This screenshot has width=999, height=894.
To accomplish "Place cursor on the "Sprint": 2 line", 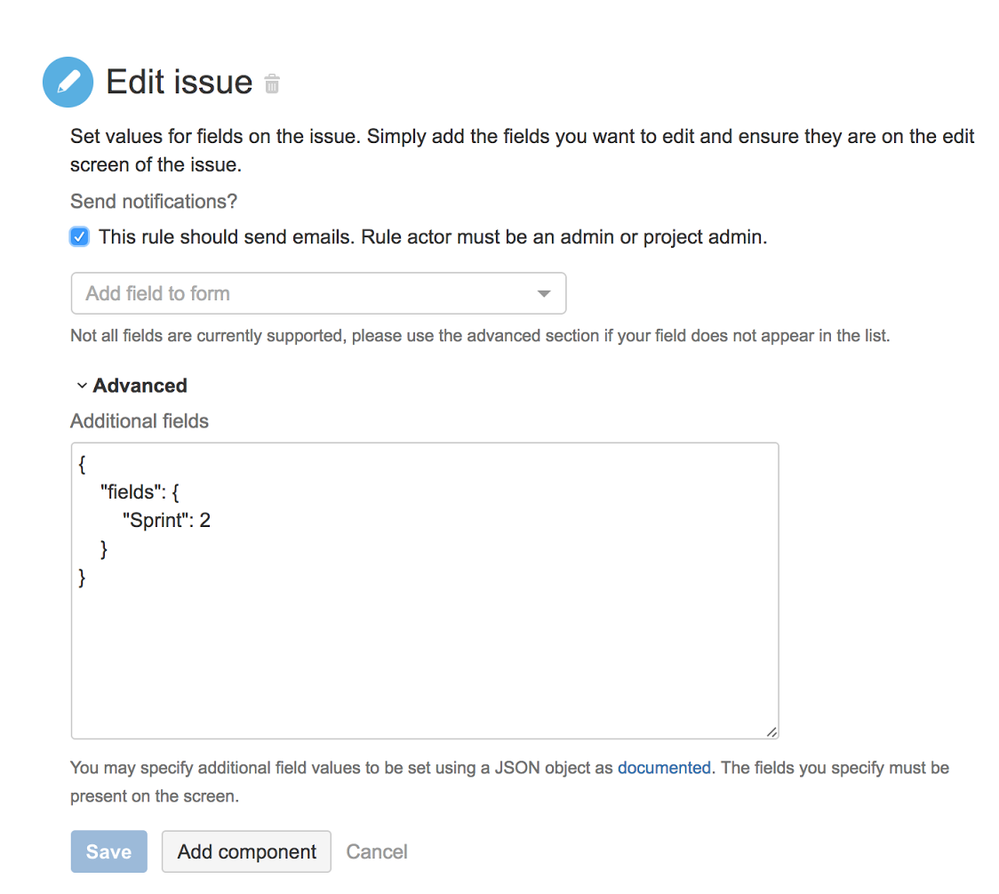I will pyautogui.click(x=166, y=521).
